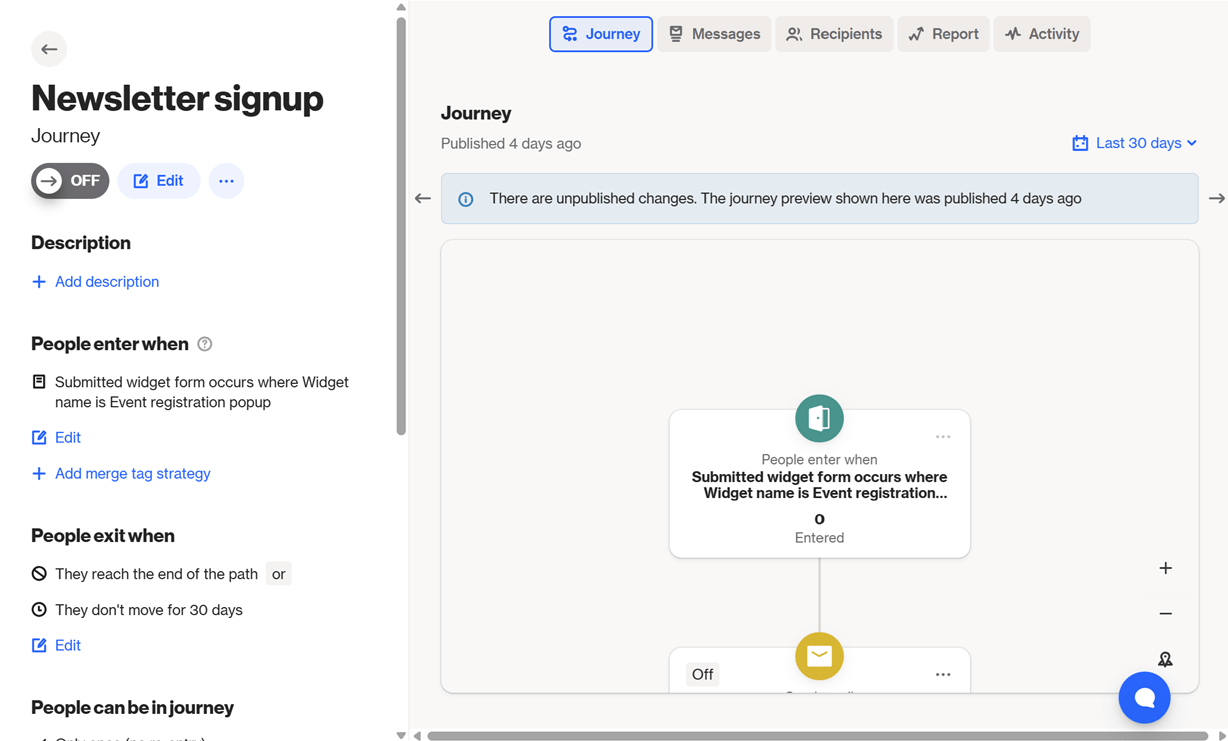Screen dimensions: 1228x741
Task: Click the 'or' tag in exit conditions
Action: tap(279, 574)
